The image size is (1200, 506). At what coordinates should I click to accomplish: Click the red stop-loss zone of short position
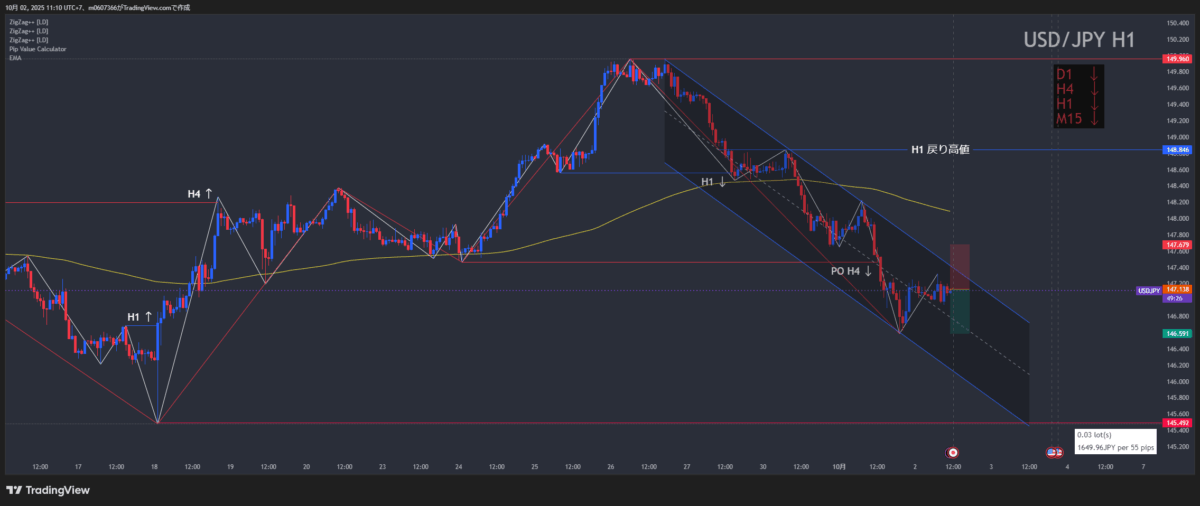click(959, 266)
